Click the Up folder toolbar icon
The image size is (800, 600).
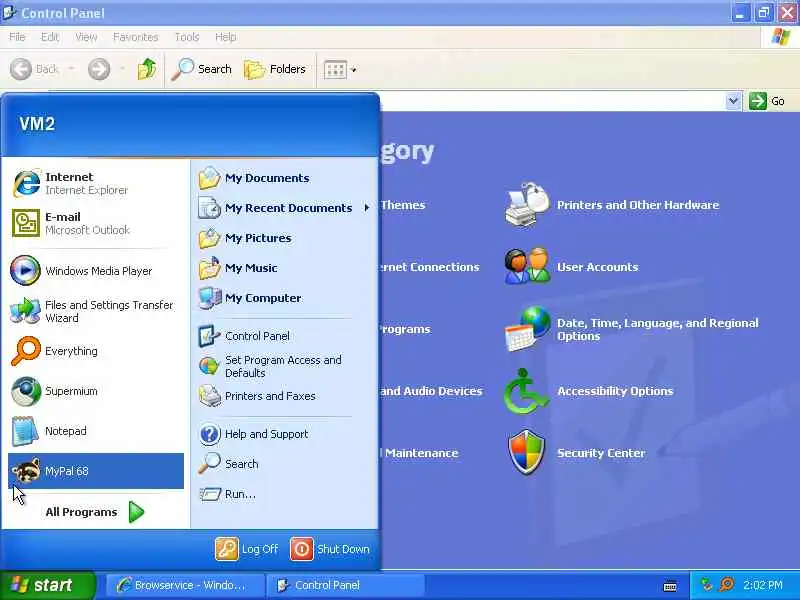click(147, 69)
